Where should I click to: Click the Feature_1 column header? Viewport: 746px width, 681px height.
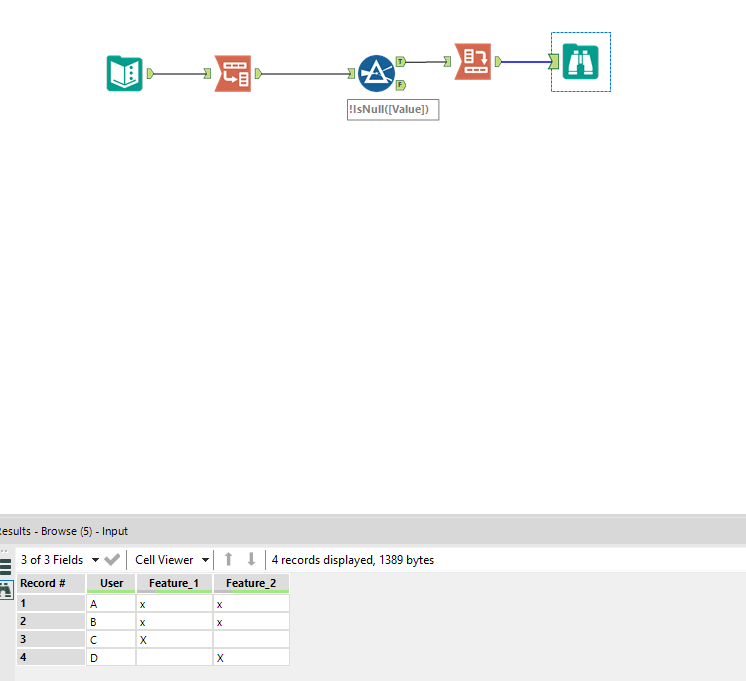[x=174, y=583]
